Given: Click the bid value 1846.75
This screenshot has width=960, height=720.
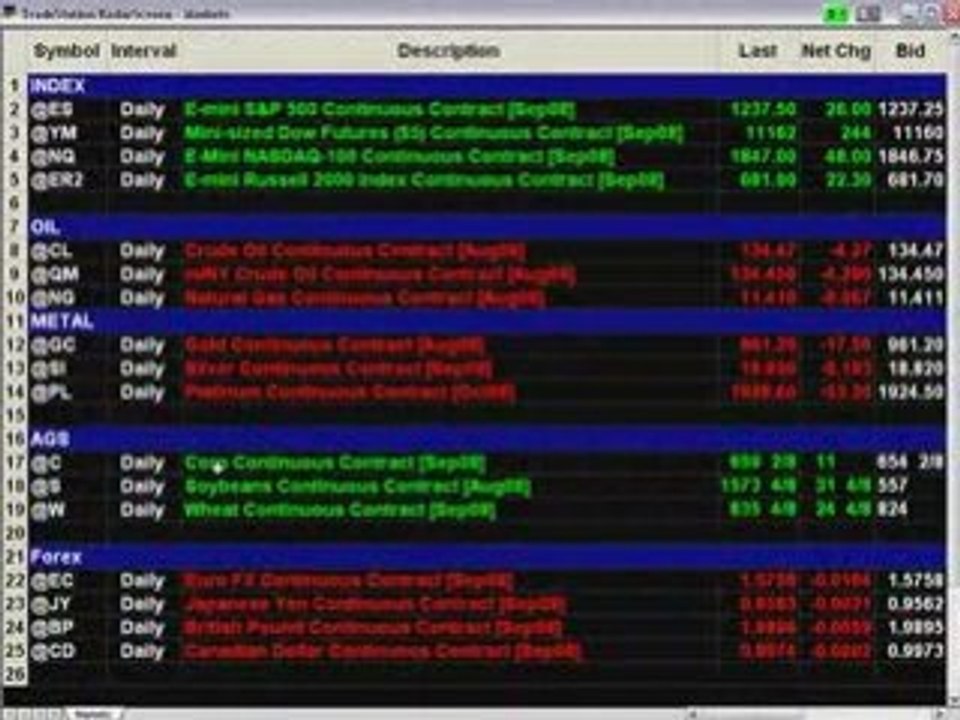Looking at the screenshot, I should pyautogui.click(x=911, y=157).
